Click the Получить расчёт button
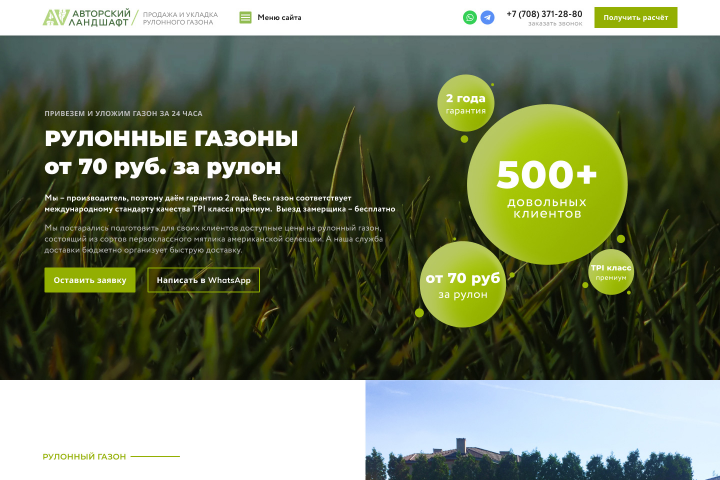This screenshot has width=720, height=480. point(636,17)
